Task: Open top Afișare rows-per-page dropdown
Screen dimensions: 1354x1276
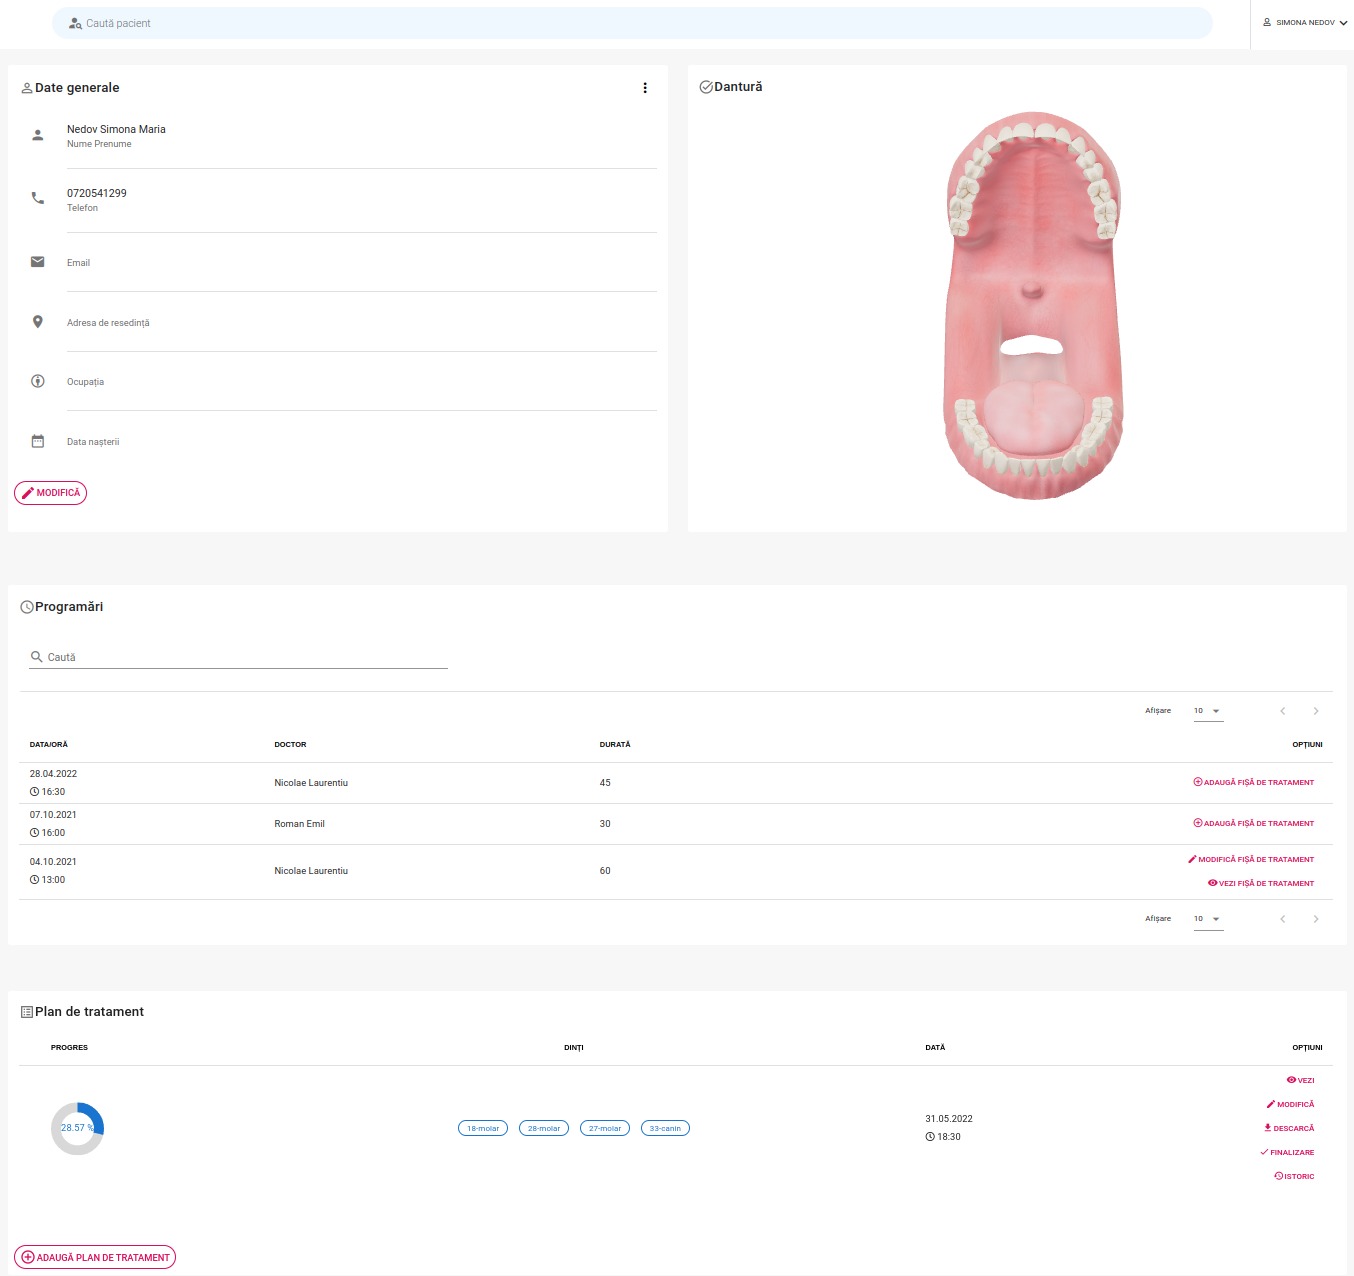Action: (x=1208, y=711)
